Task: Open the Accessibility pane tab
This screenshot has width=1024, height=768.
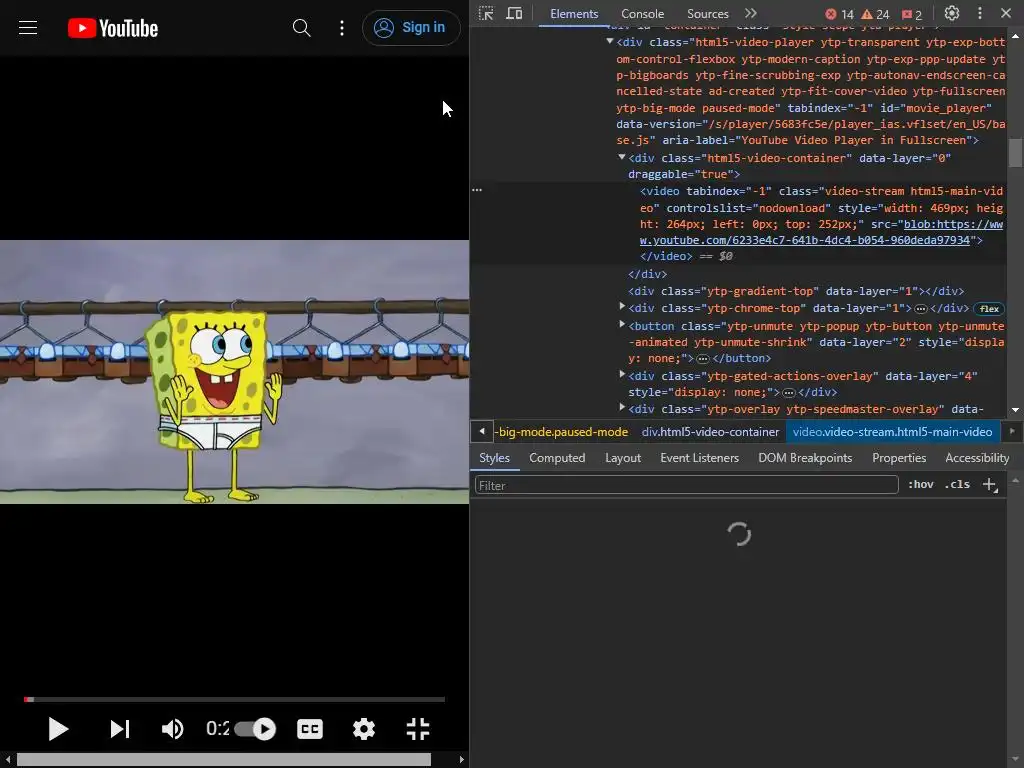Action: (977, 458)
